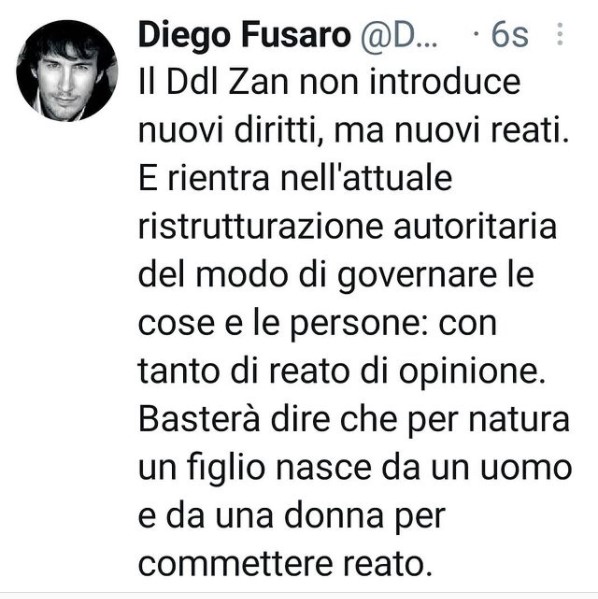This screenshot has width=598, height=599.
Task: Click the line 'un figlio nasce da un uomo'
Action: (x=355, y=468)
